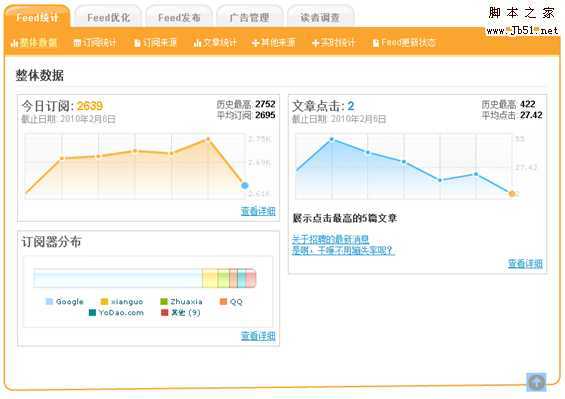Open 查看详细 in the 订阅器分布 panel
The width and height of the screenshot is (565, 399).
click(x=258, y=336)
